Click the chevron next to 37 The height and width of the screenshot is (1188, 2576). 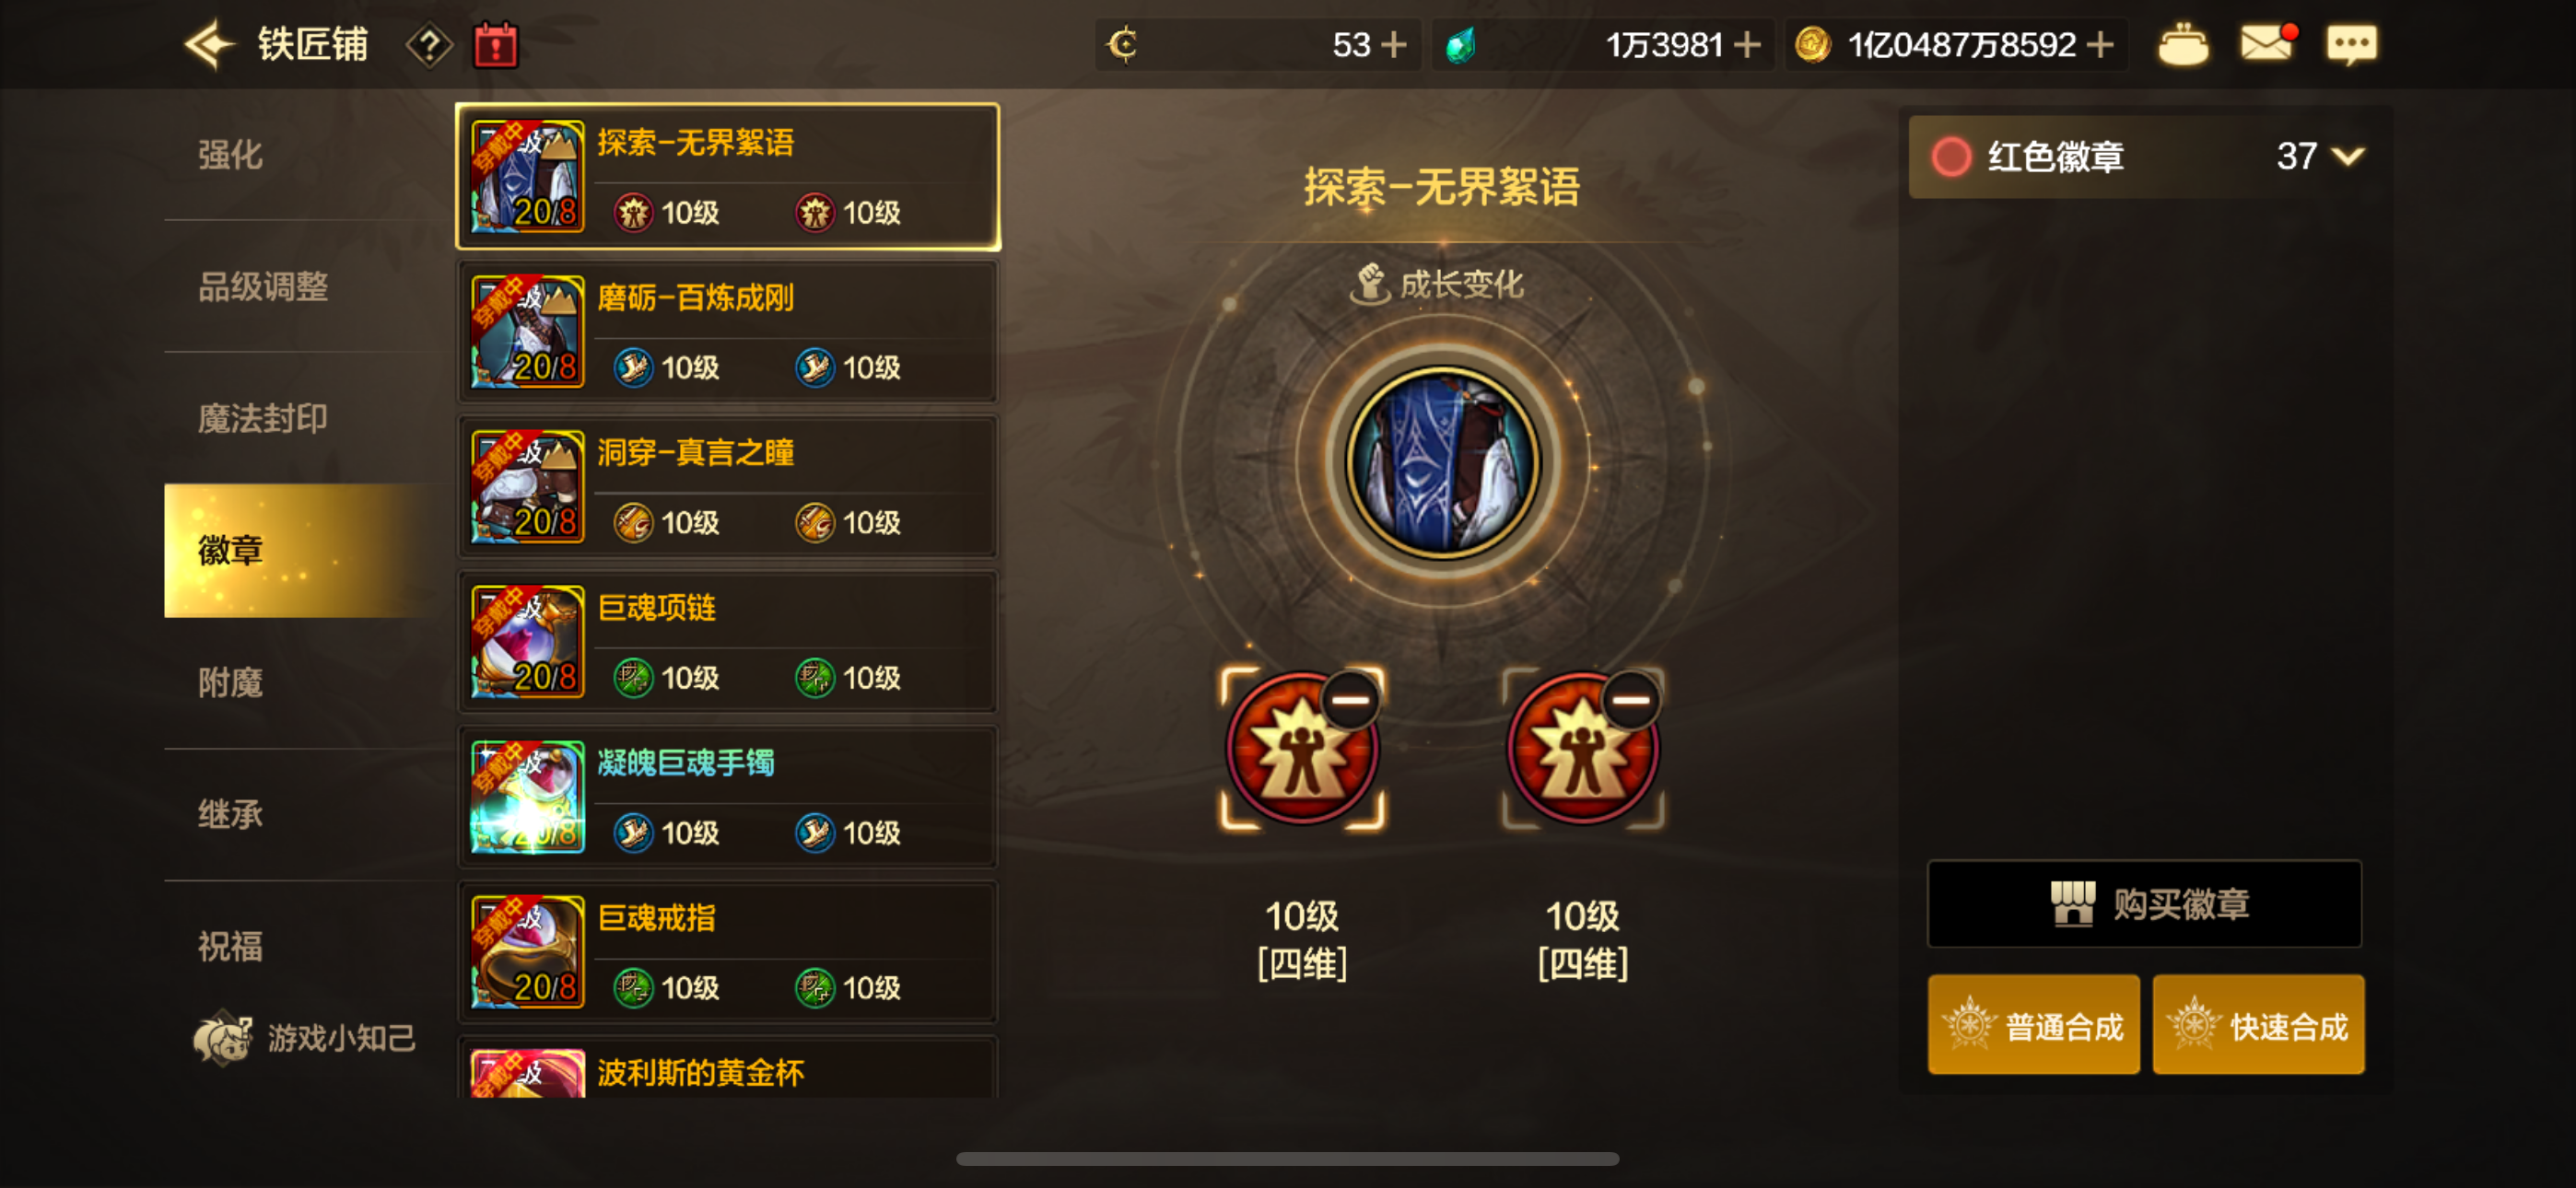click(2347, 157)
